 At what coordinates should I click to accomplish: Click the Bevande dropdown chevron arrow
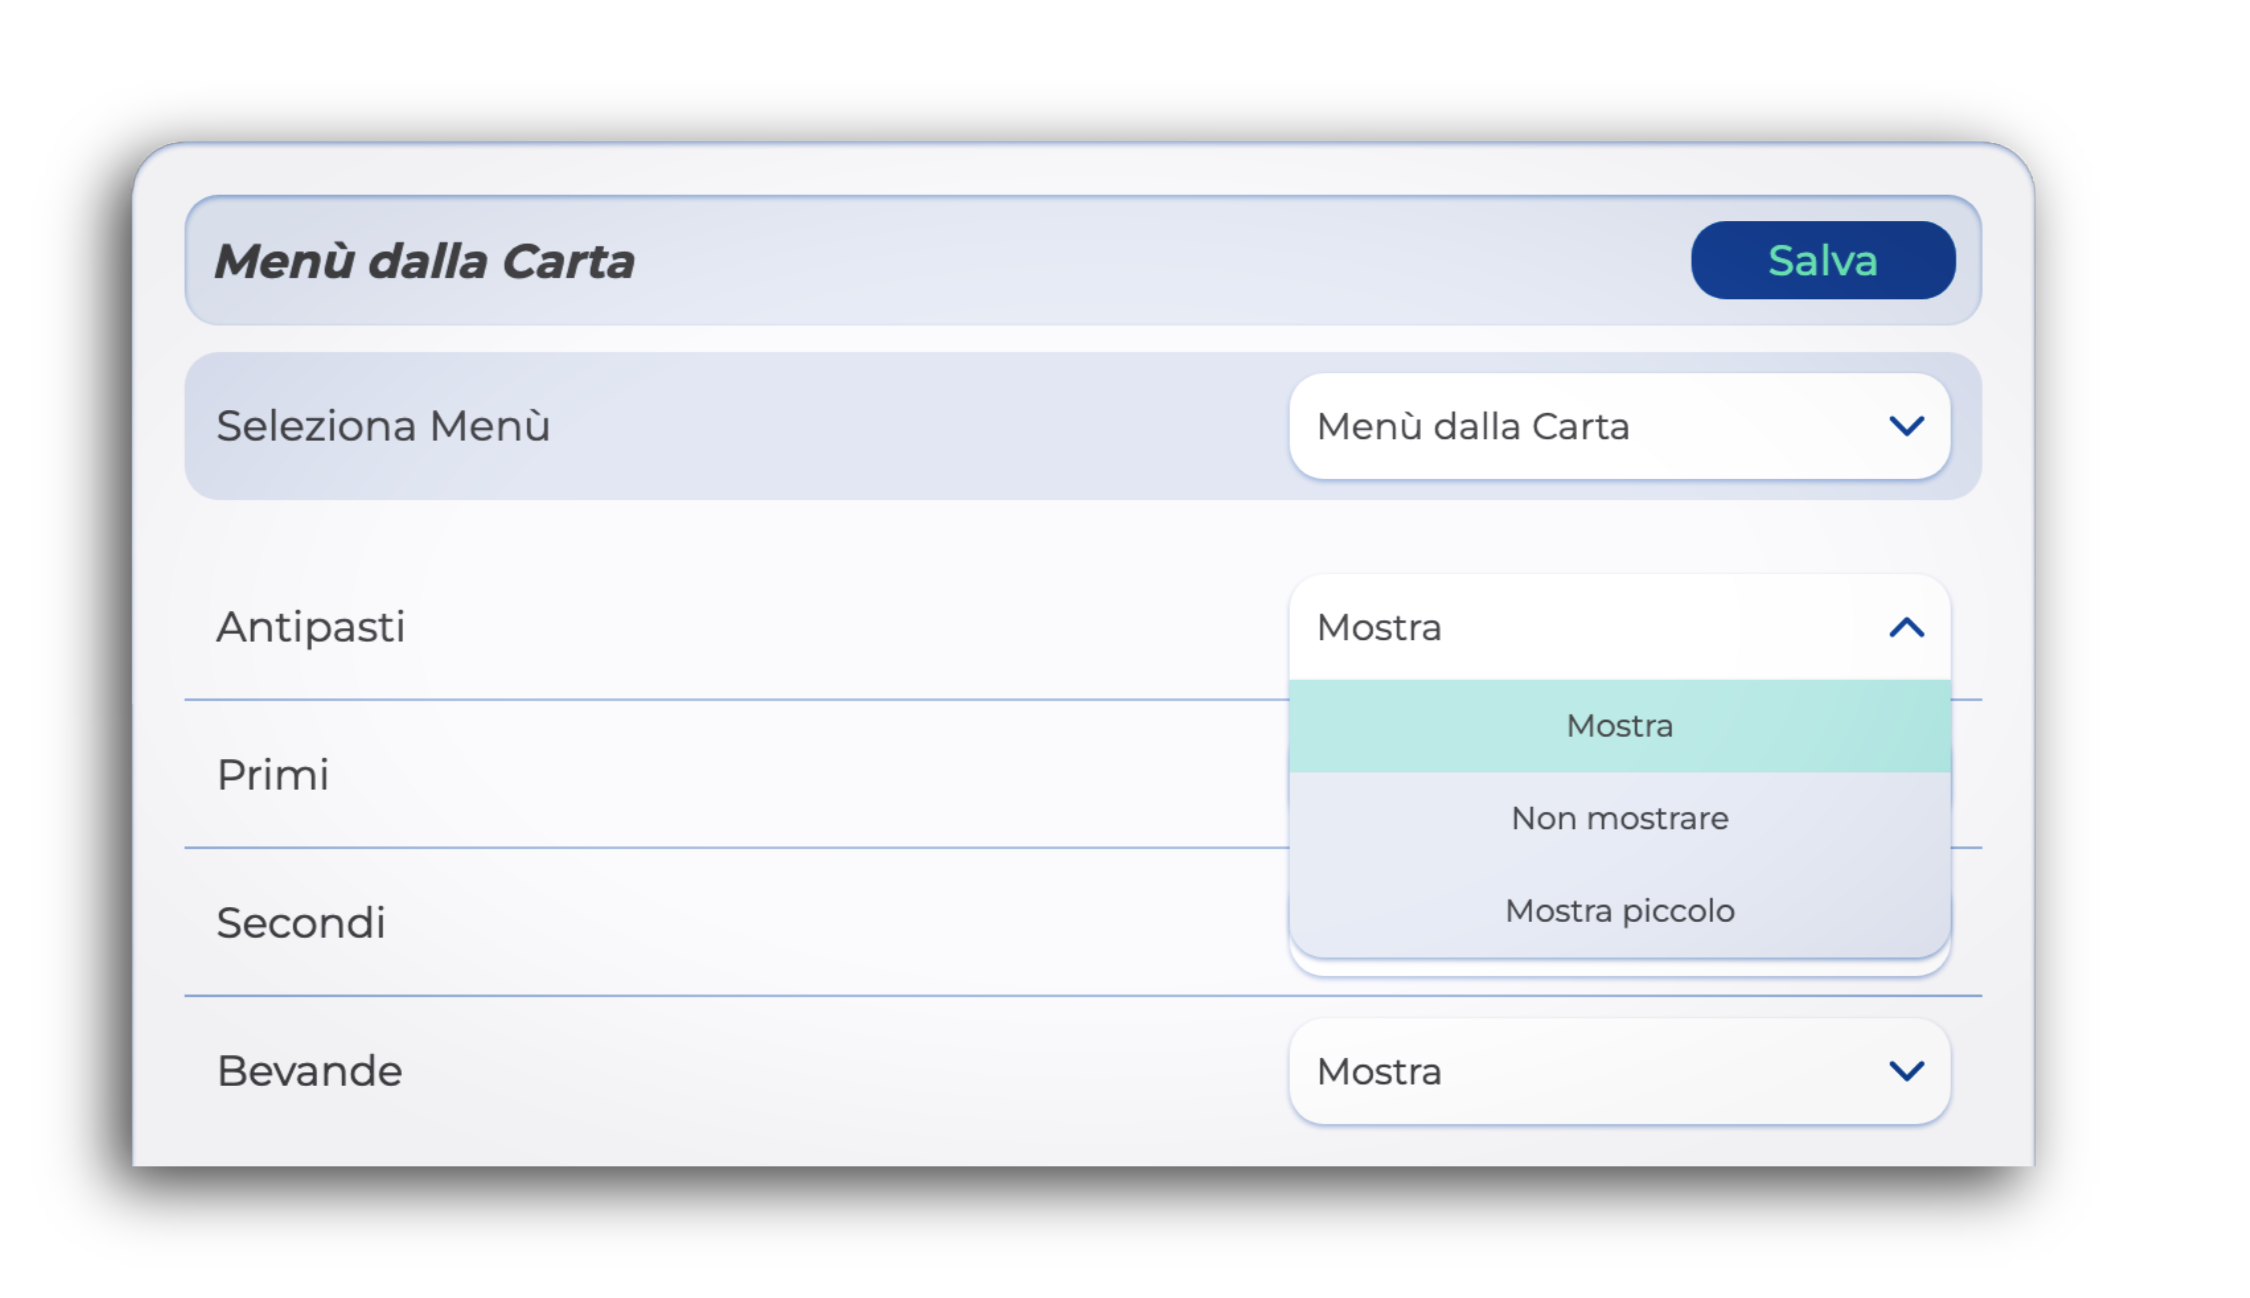click(x=1906, y=1072)
